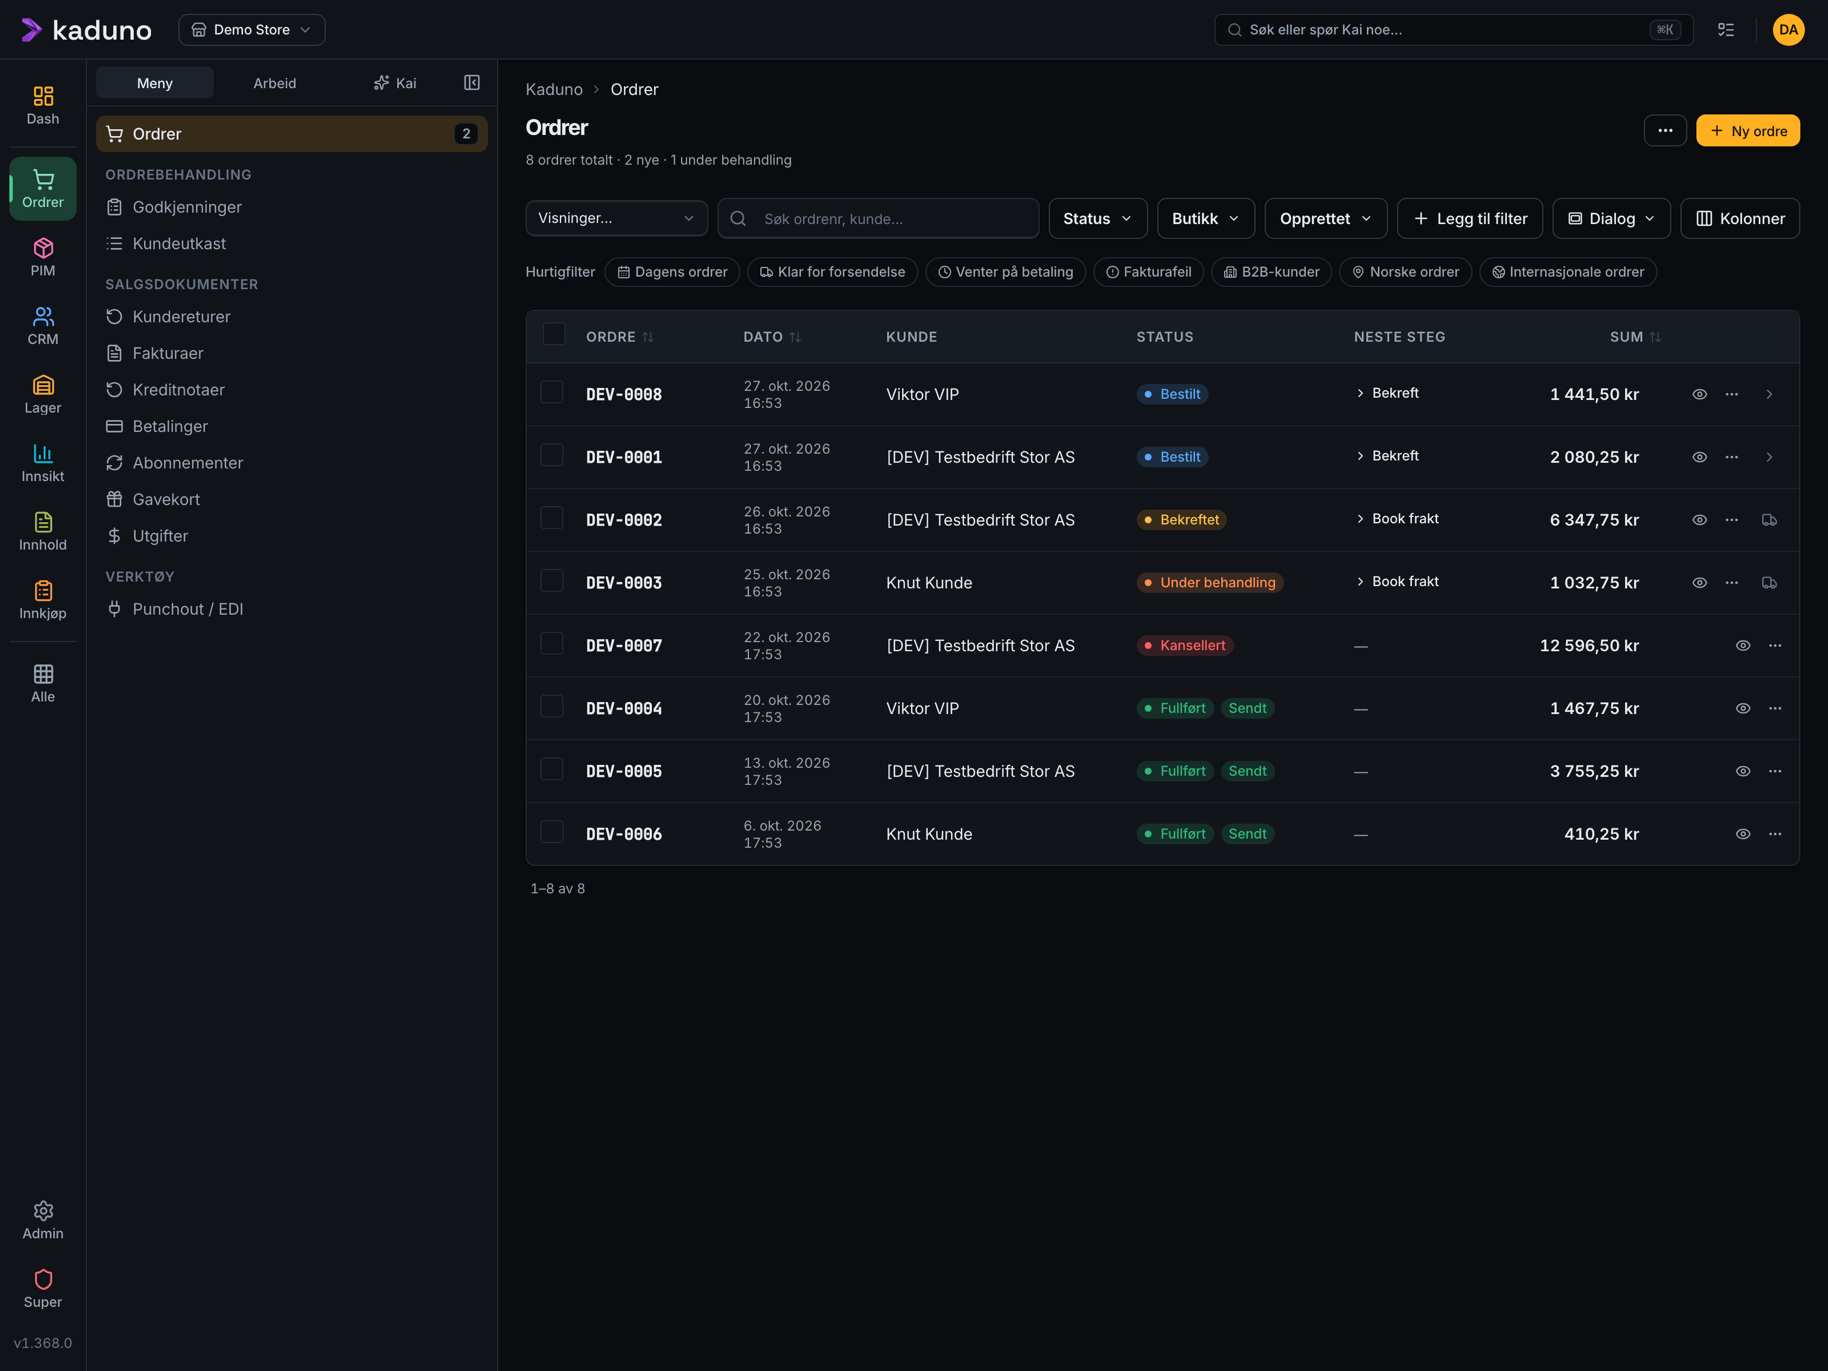Image resolution: width=1828 pixels, height=1371 pixels.
Task: Open the Demo Store selector dropdown
Action: coord(252,30)
